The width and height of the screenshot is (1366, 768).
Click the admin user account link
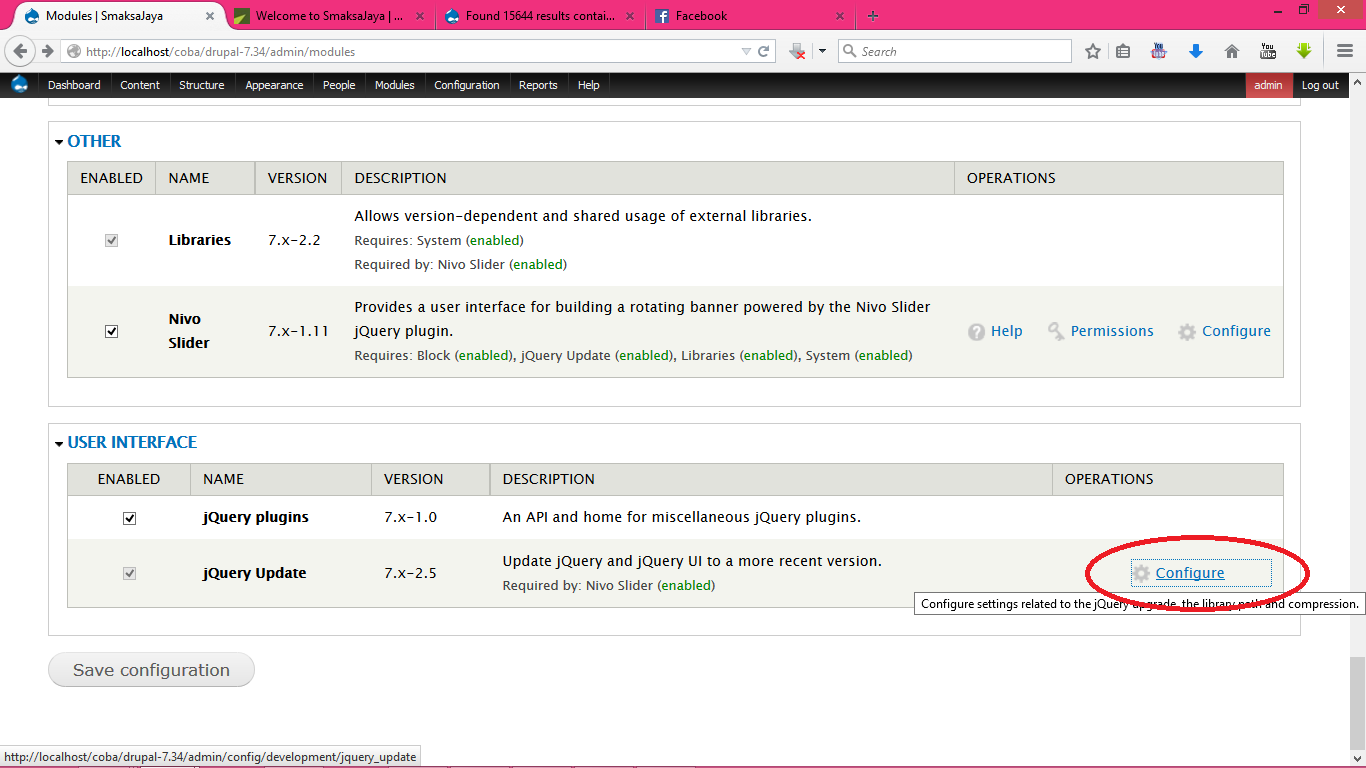[x=1268, y=85]
